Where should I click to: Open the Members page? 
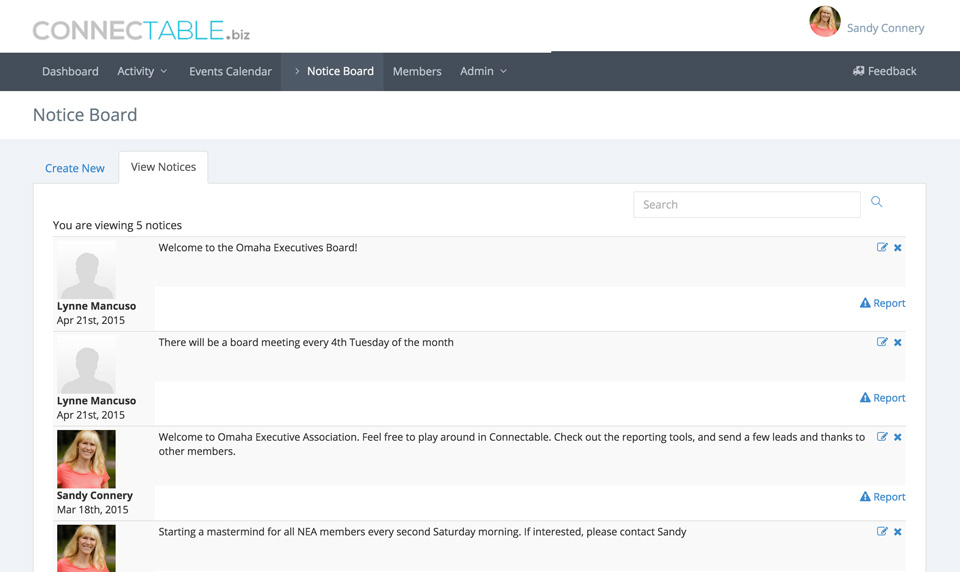pyautogui.click(x=417, y=71)
